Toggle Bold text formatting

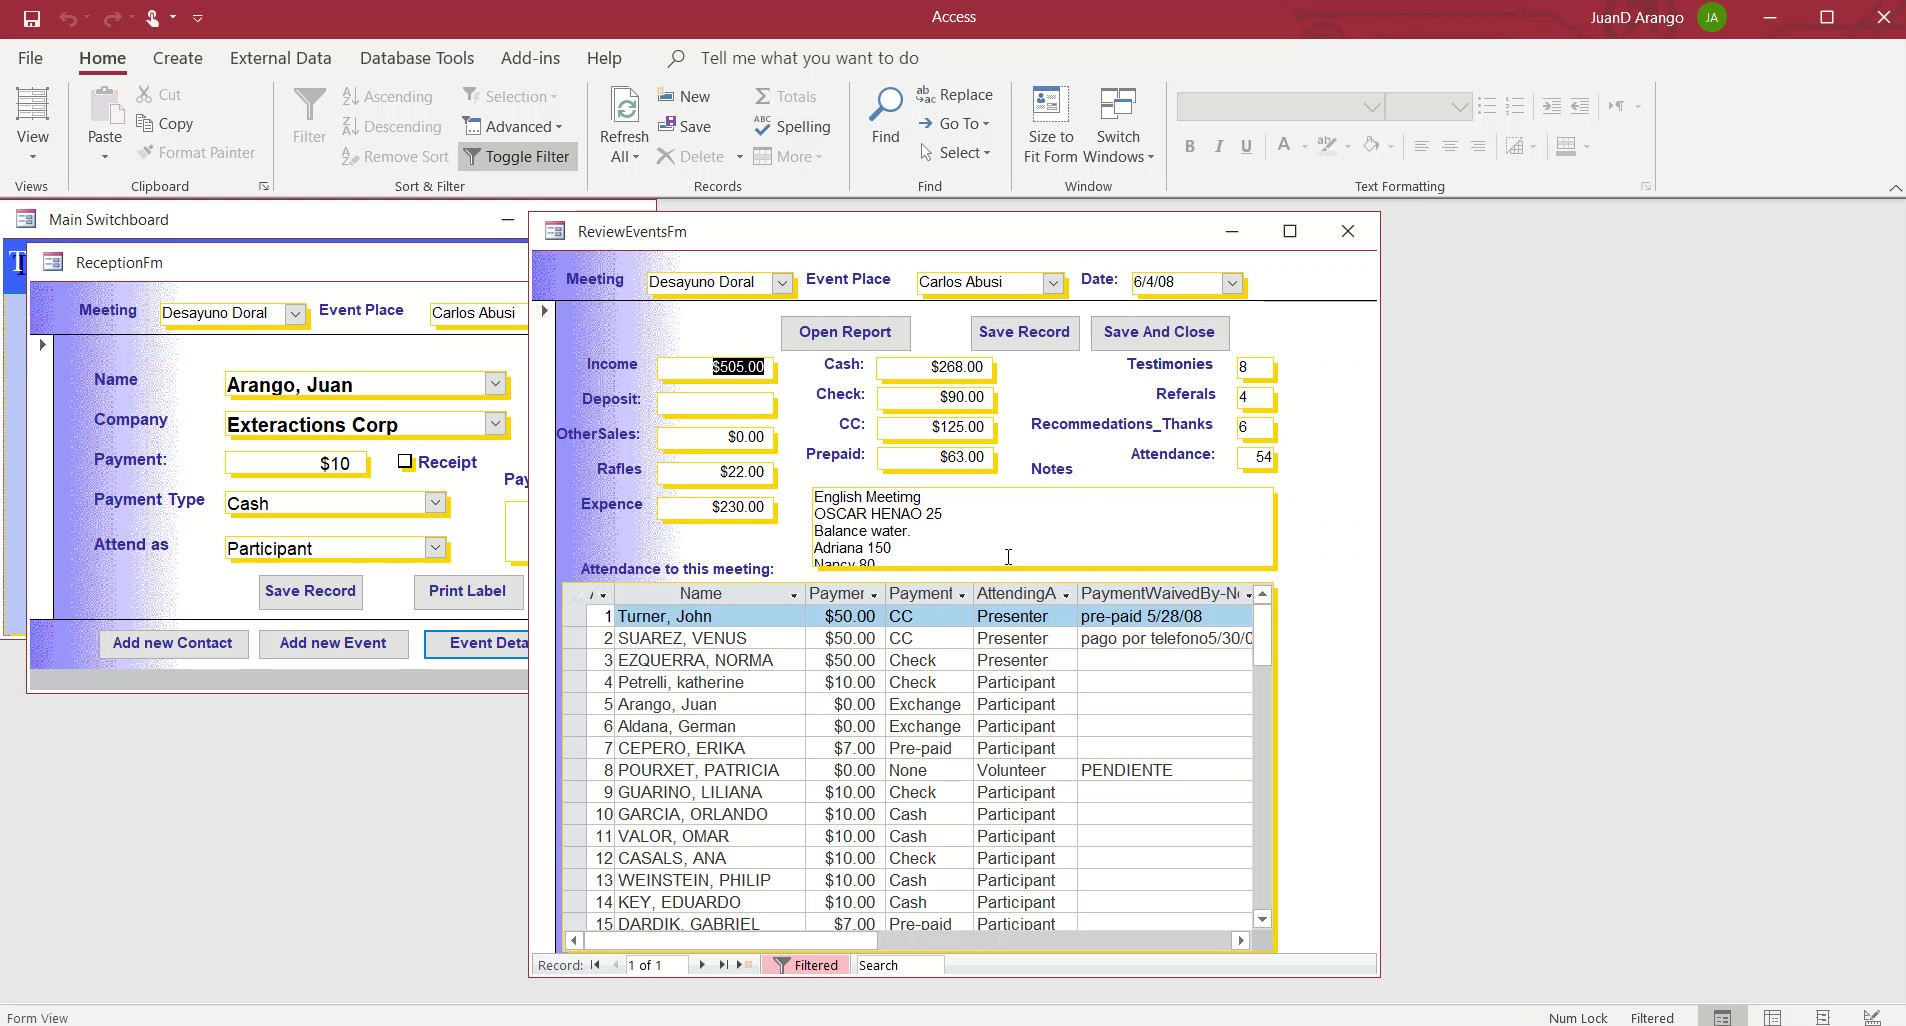pyautogui.click(x=1190, y=147)
